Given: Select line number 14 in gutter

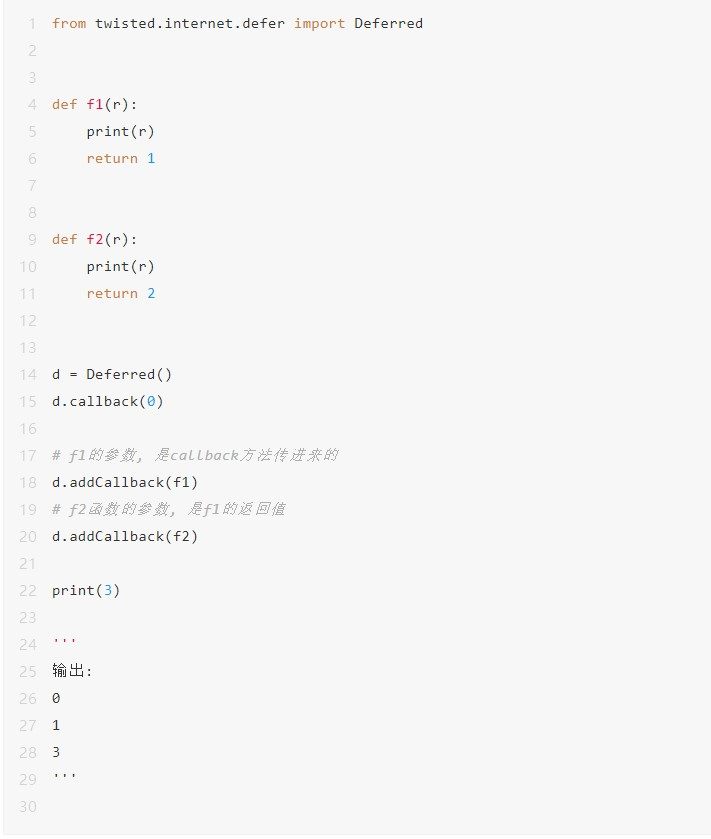Looking at the screenshot, I should tap(28, 375).
